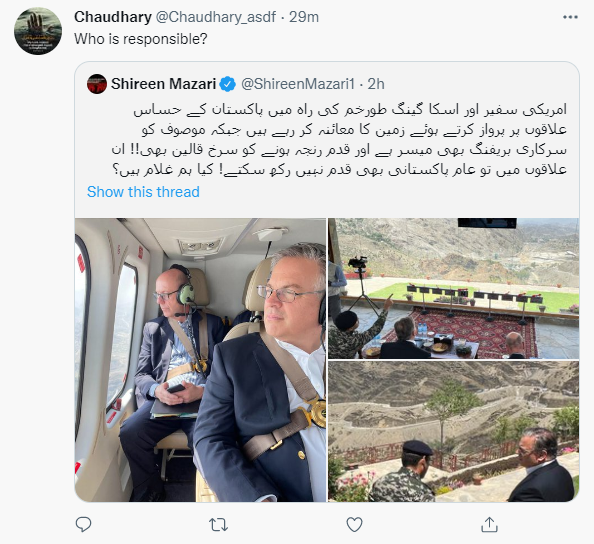Click the 2h quoted tweet timestamp

click(376, 84)
